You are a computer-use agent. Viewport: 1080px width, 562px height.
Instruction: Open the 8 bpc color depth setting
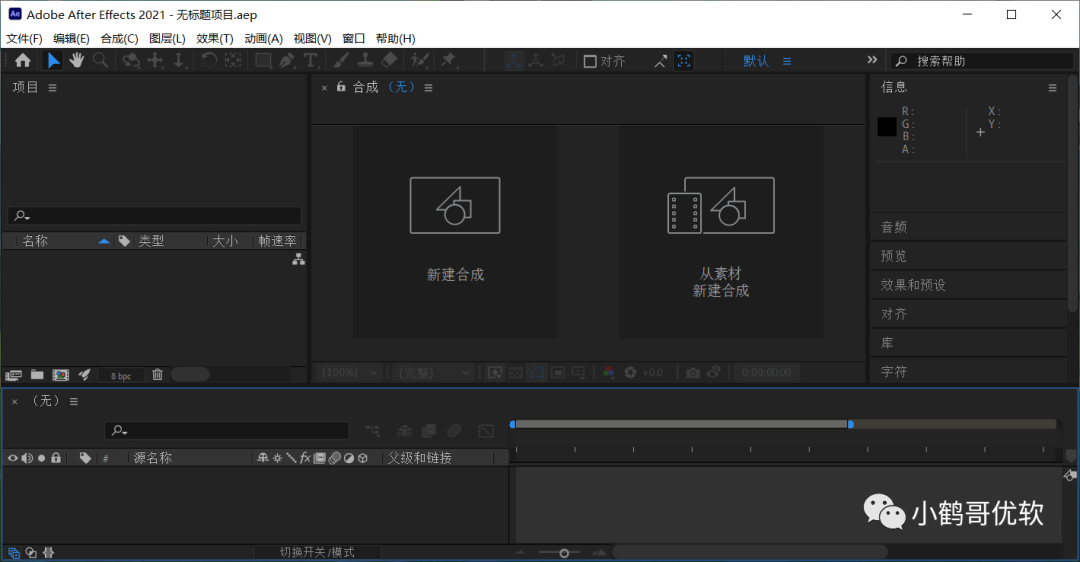(x=121, y=375)
